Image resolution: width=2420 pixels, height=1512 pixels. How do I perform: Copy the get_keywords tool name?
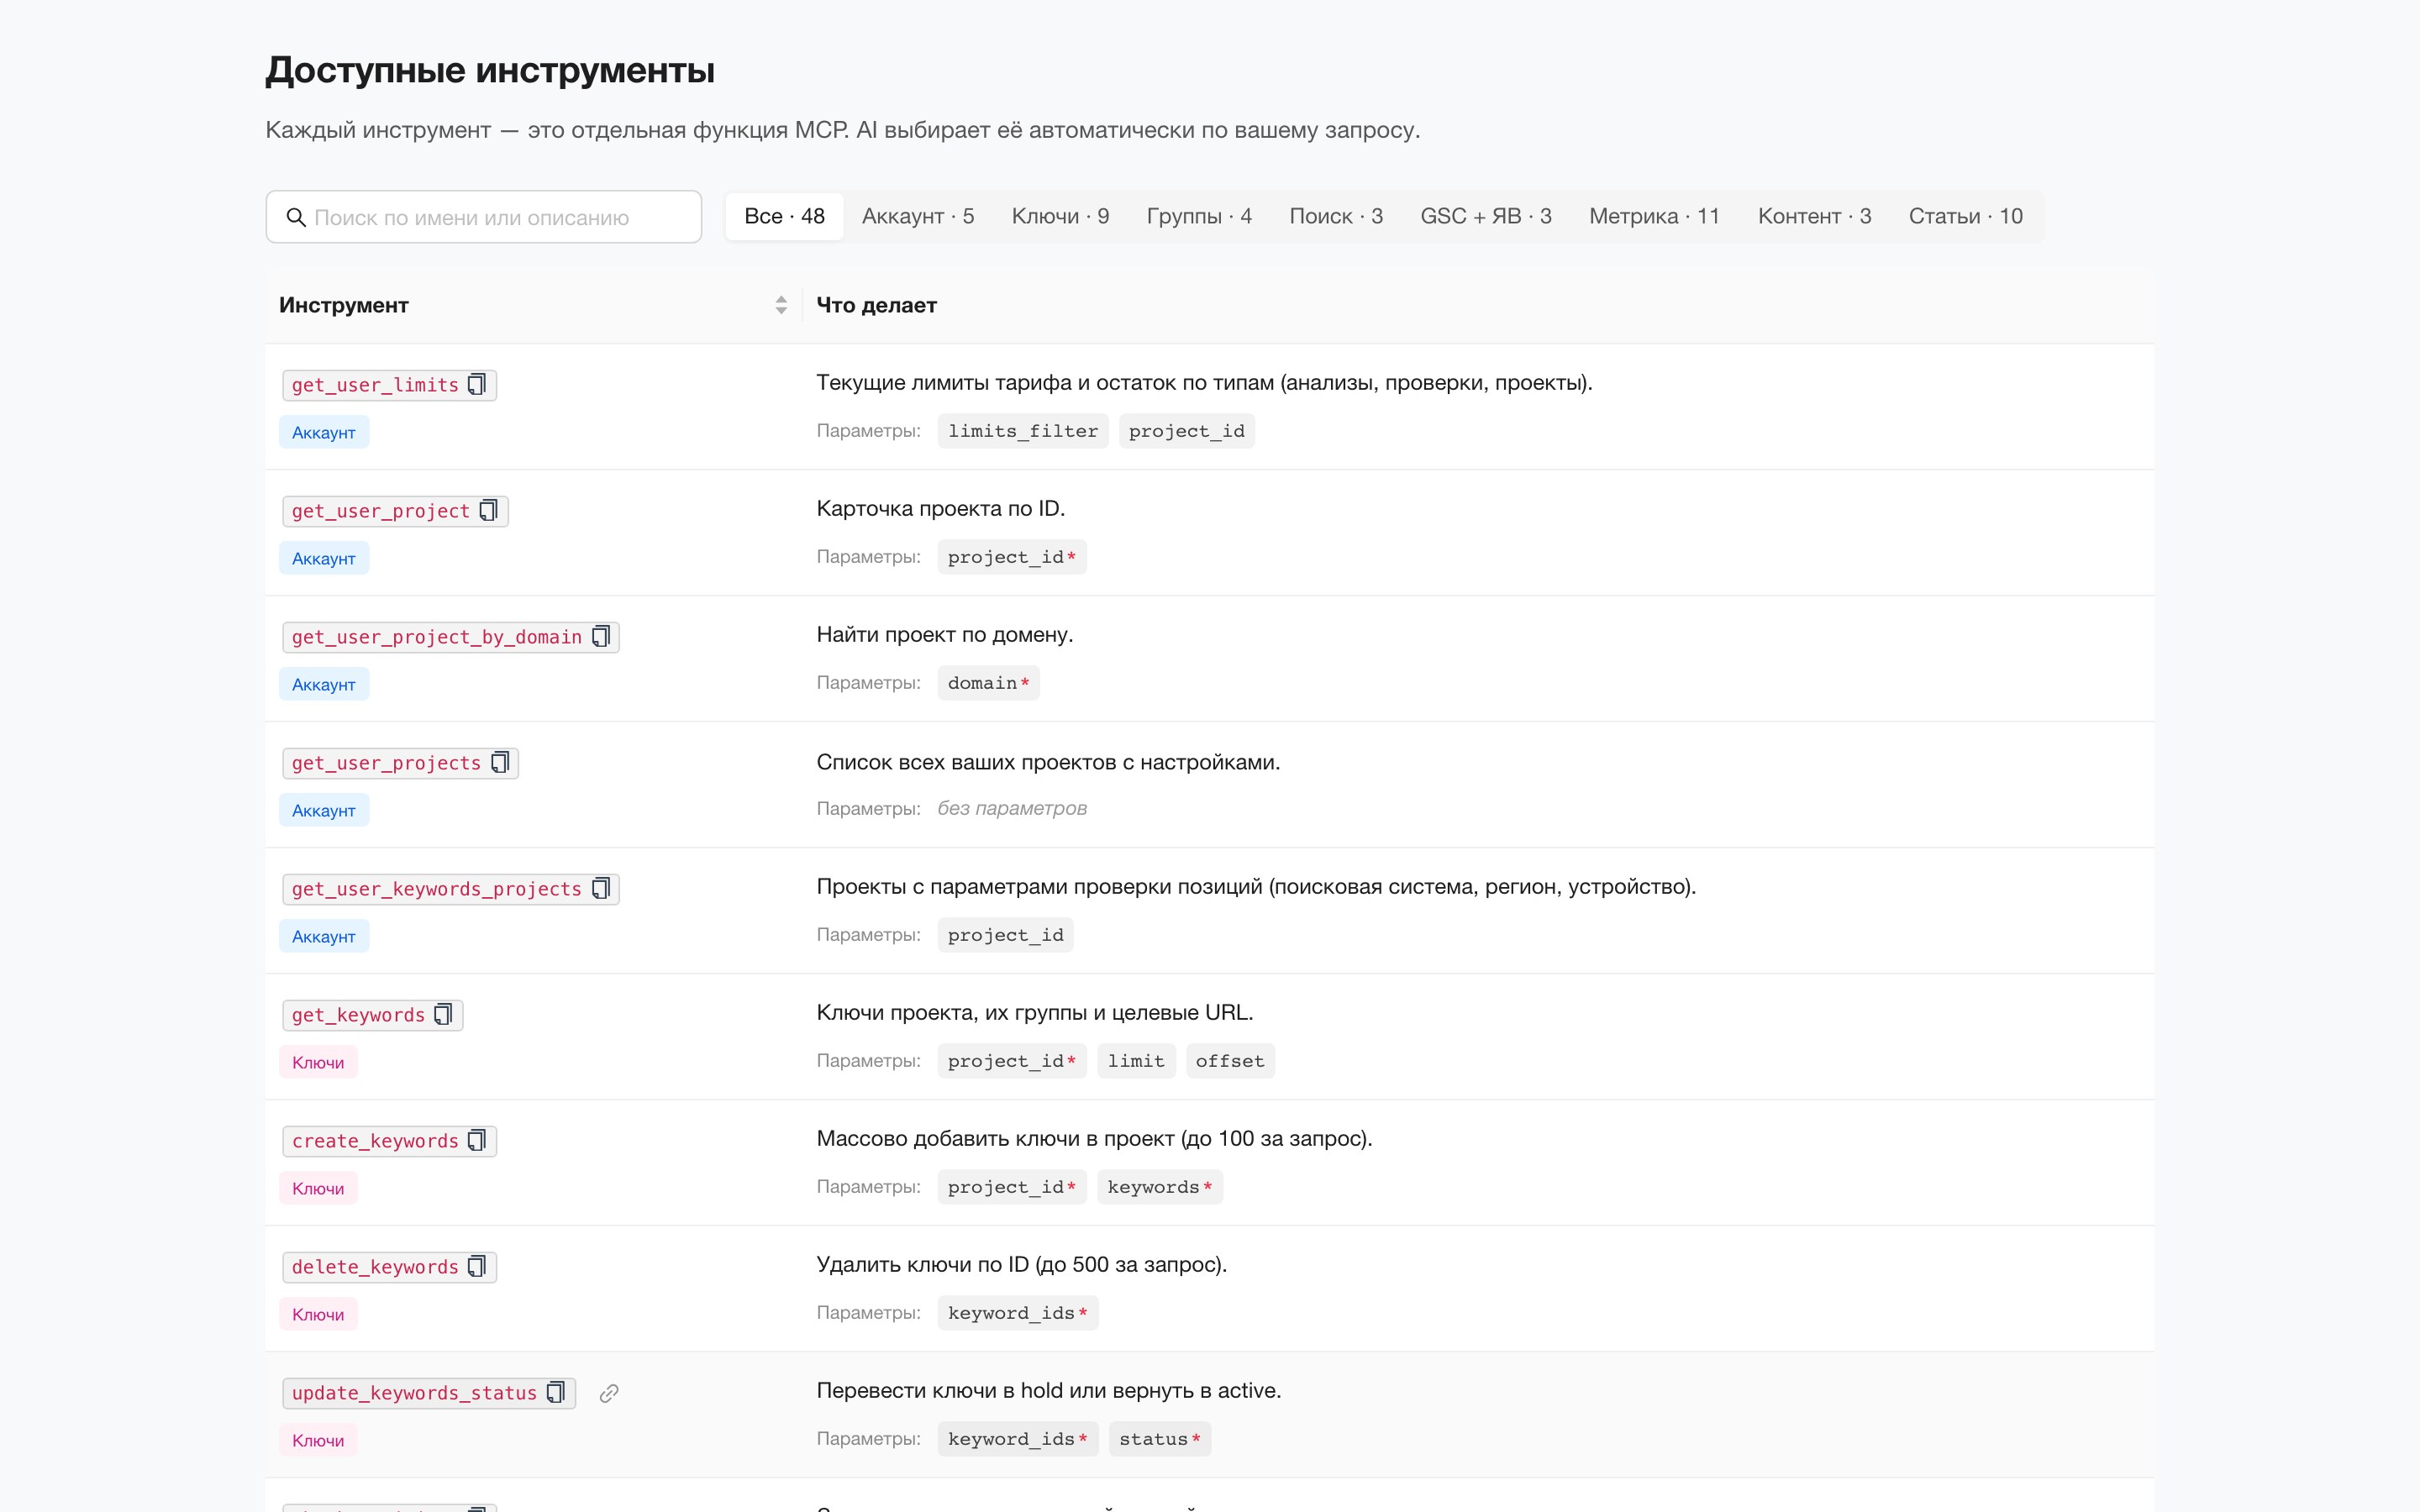pos(444,1015)
